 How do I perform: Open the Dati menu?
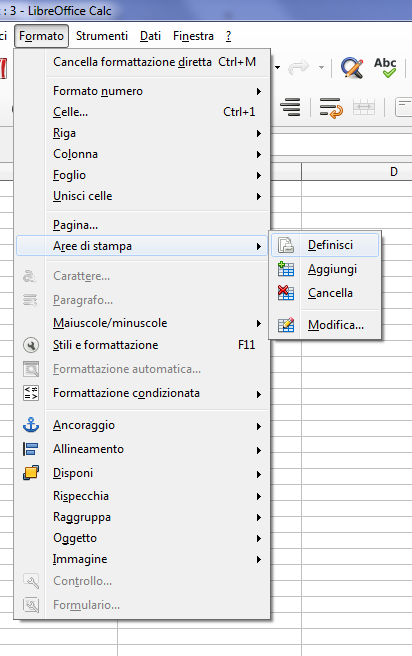pyautogui.click(x=150, y=36)
